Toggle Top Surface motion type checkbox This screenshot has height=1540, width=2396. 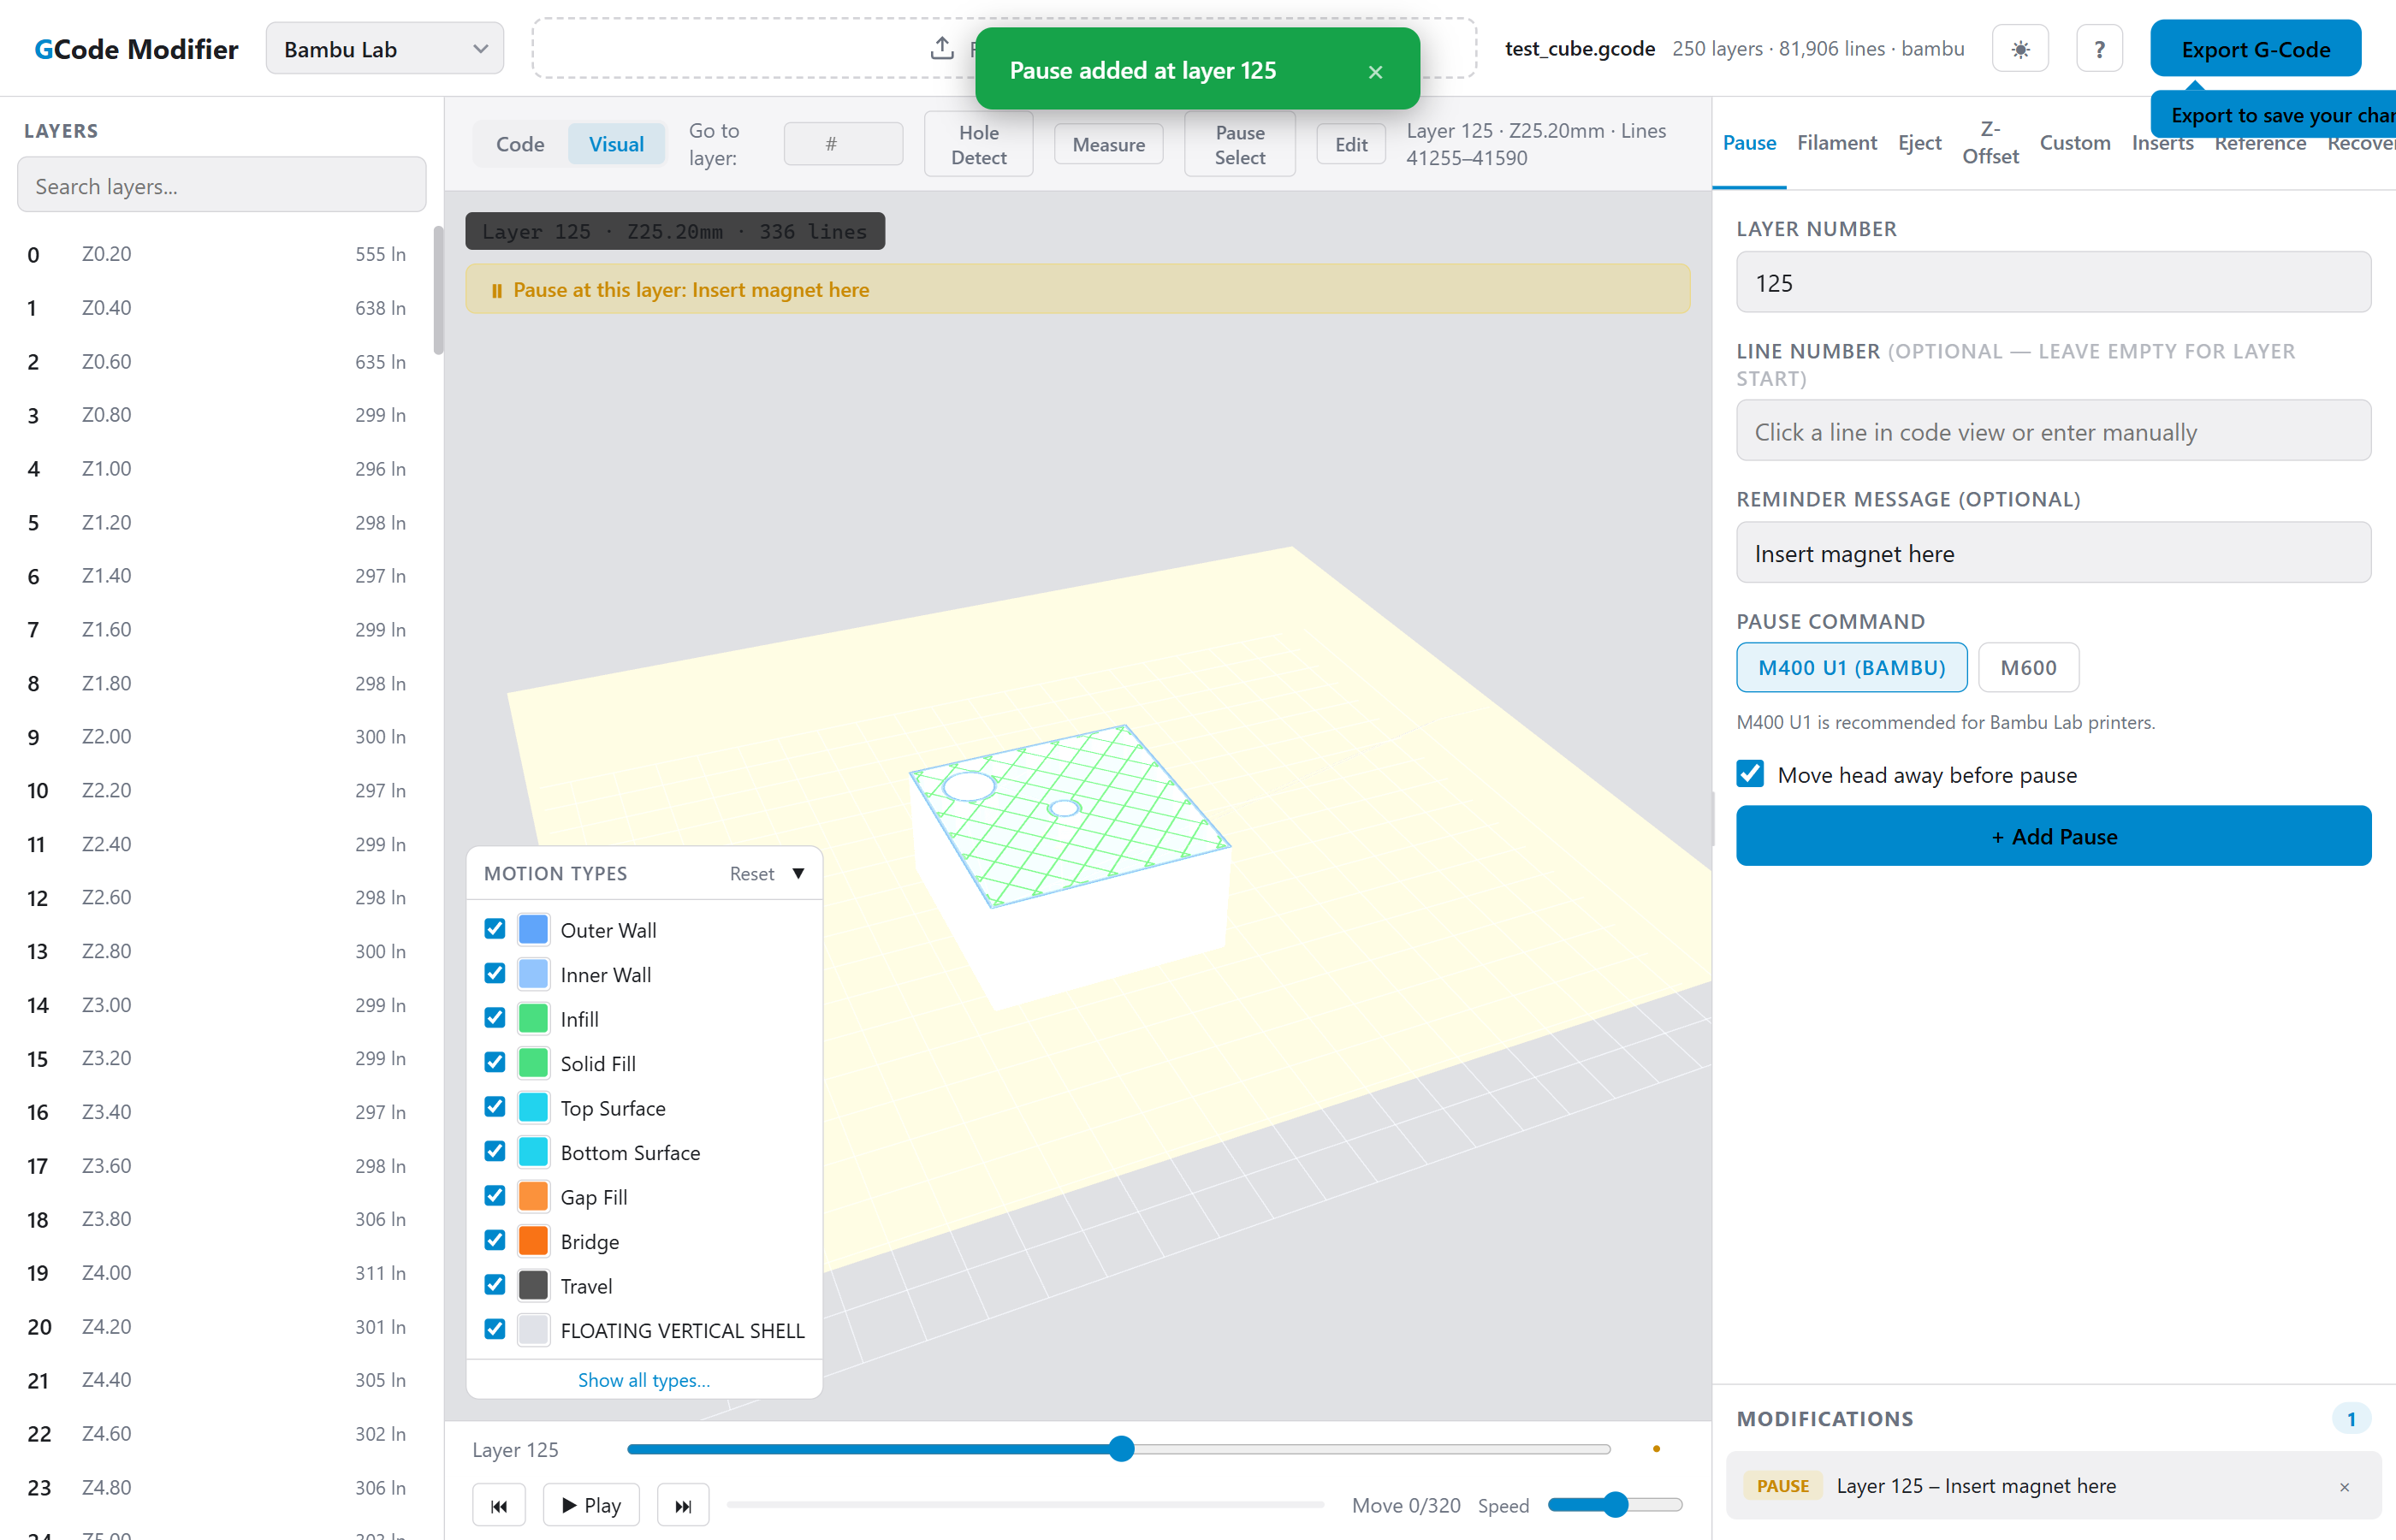click(495, 1107)
